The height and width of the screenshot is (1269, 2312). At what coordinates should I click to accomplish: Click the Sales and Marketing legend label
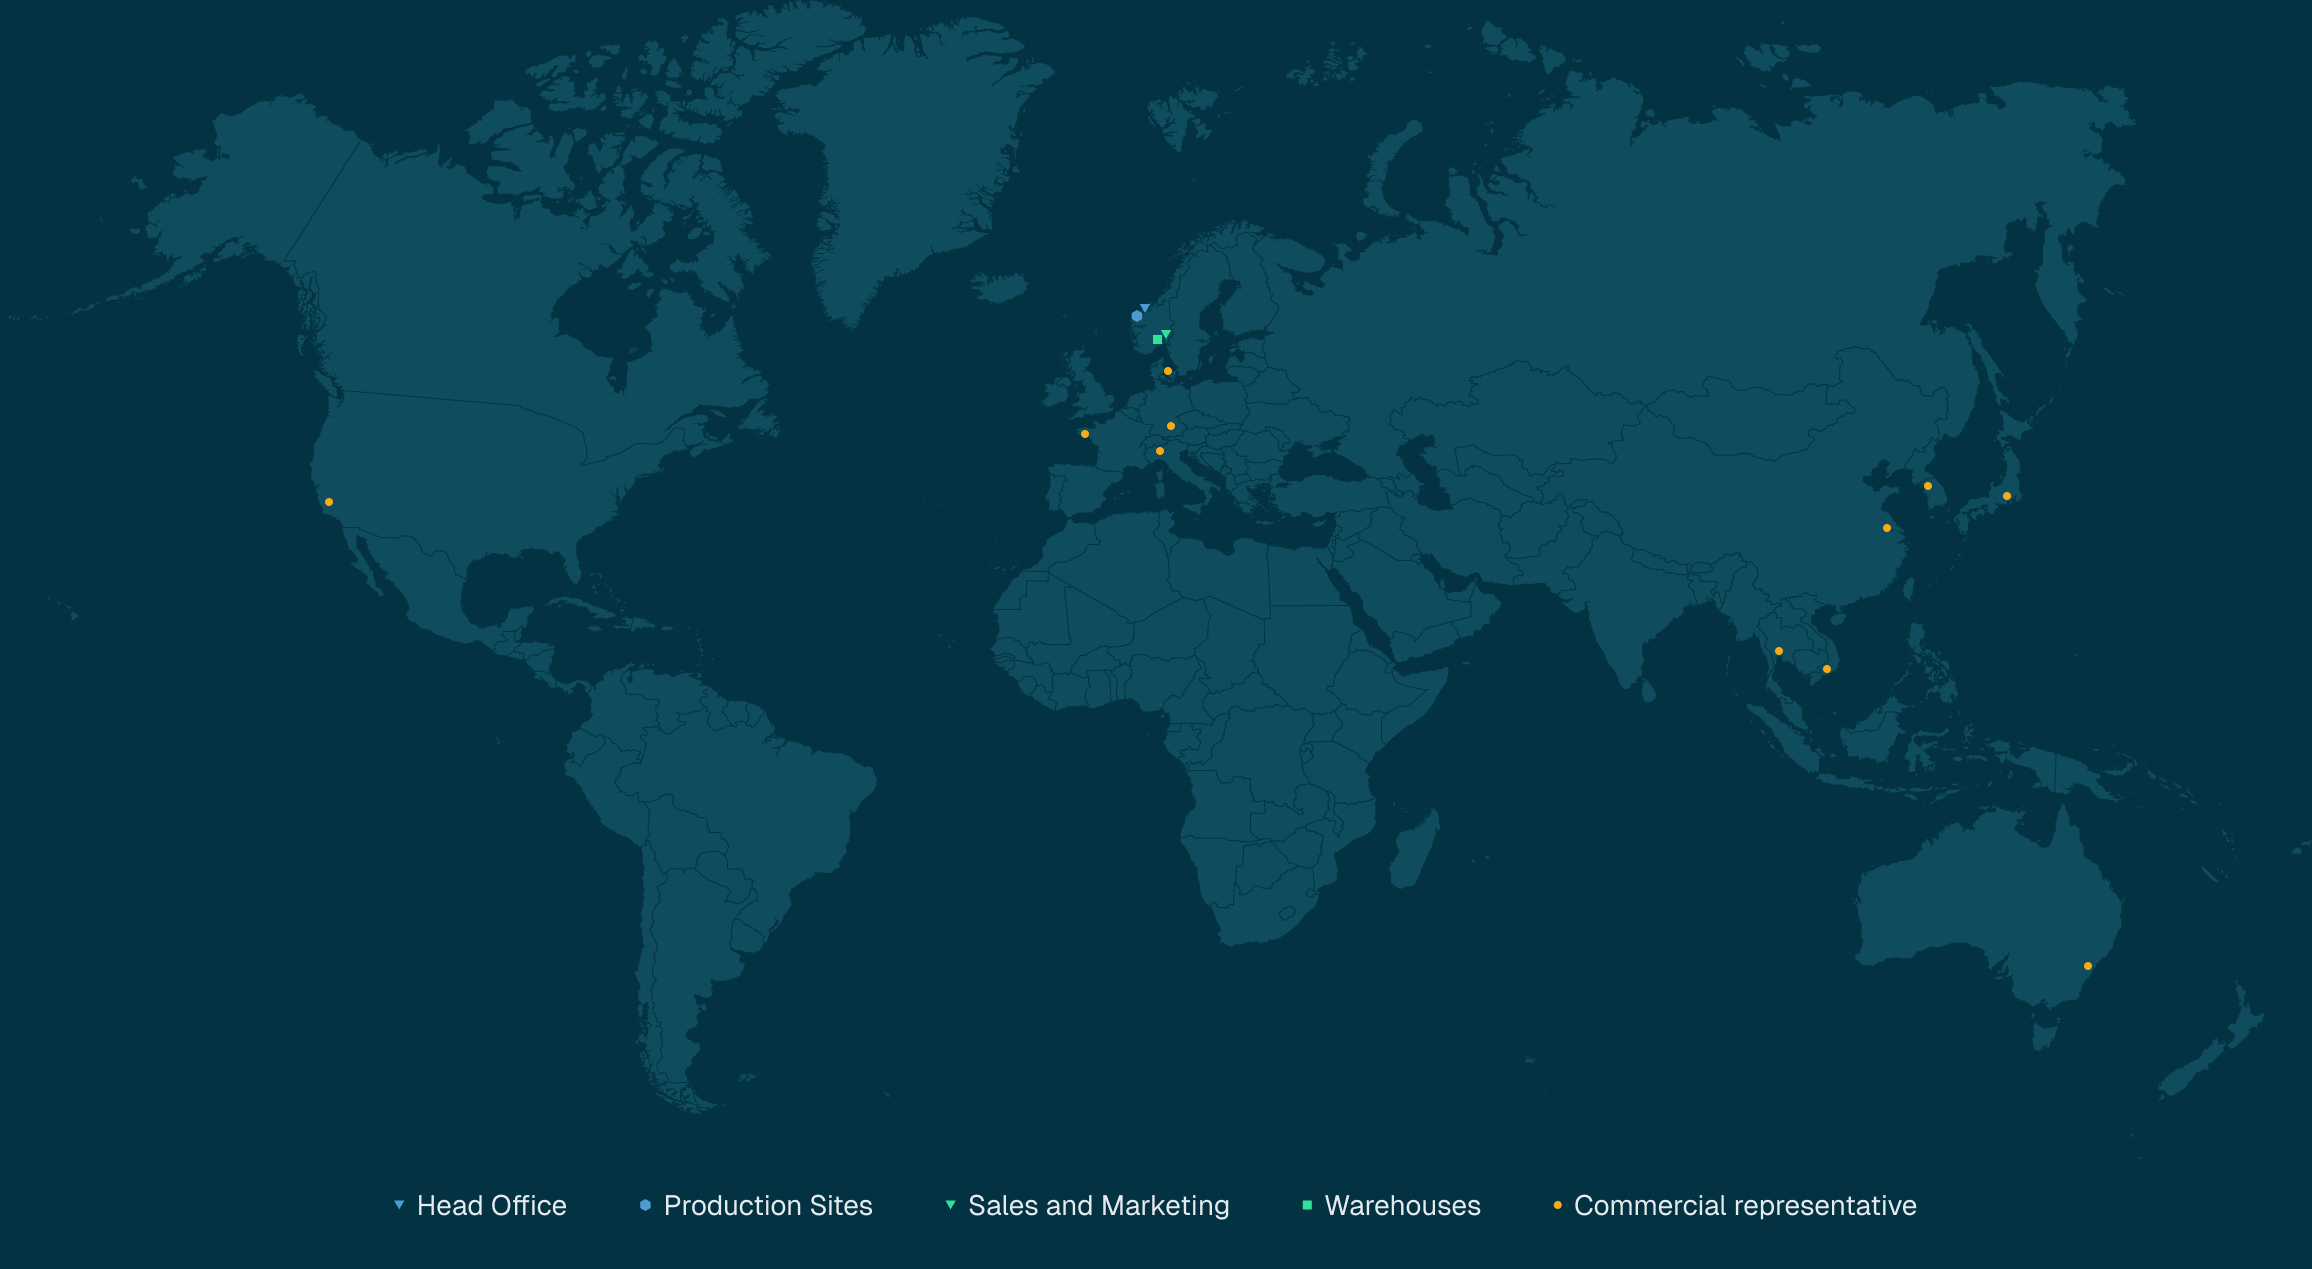click(x=1098, y=1206)
